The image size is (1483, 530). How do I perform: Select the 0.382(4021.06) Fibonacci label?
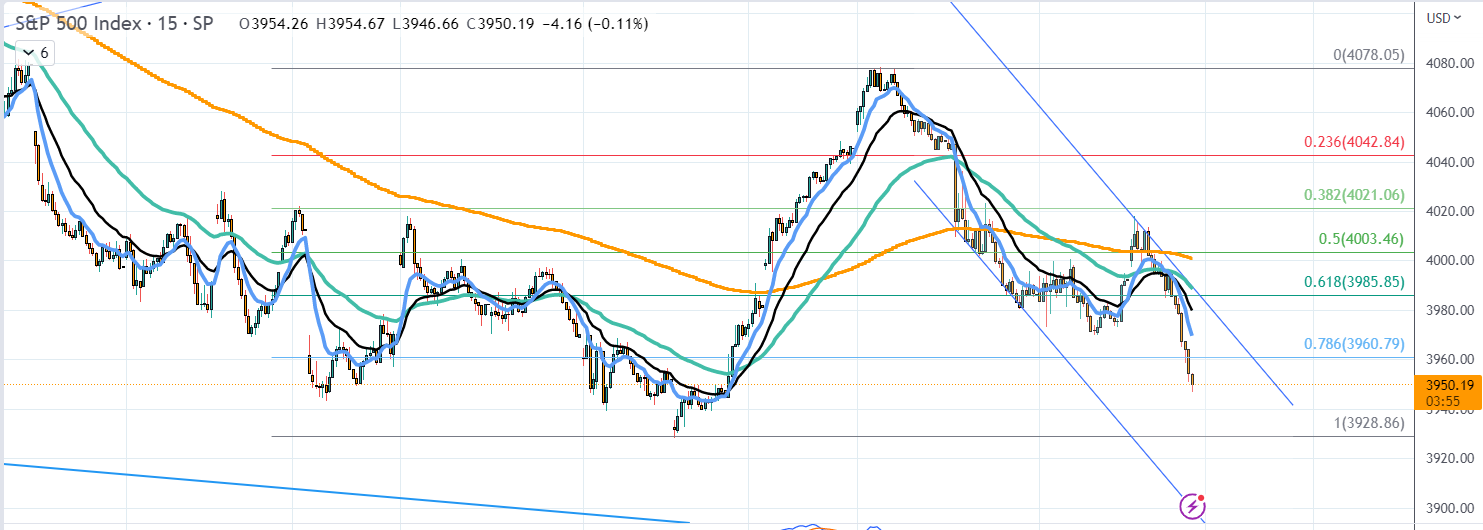coord(1355,196)
